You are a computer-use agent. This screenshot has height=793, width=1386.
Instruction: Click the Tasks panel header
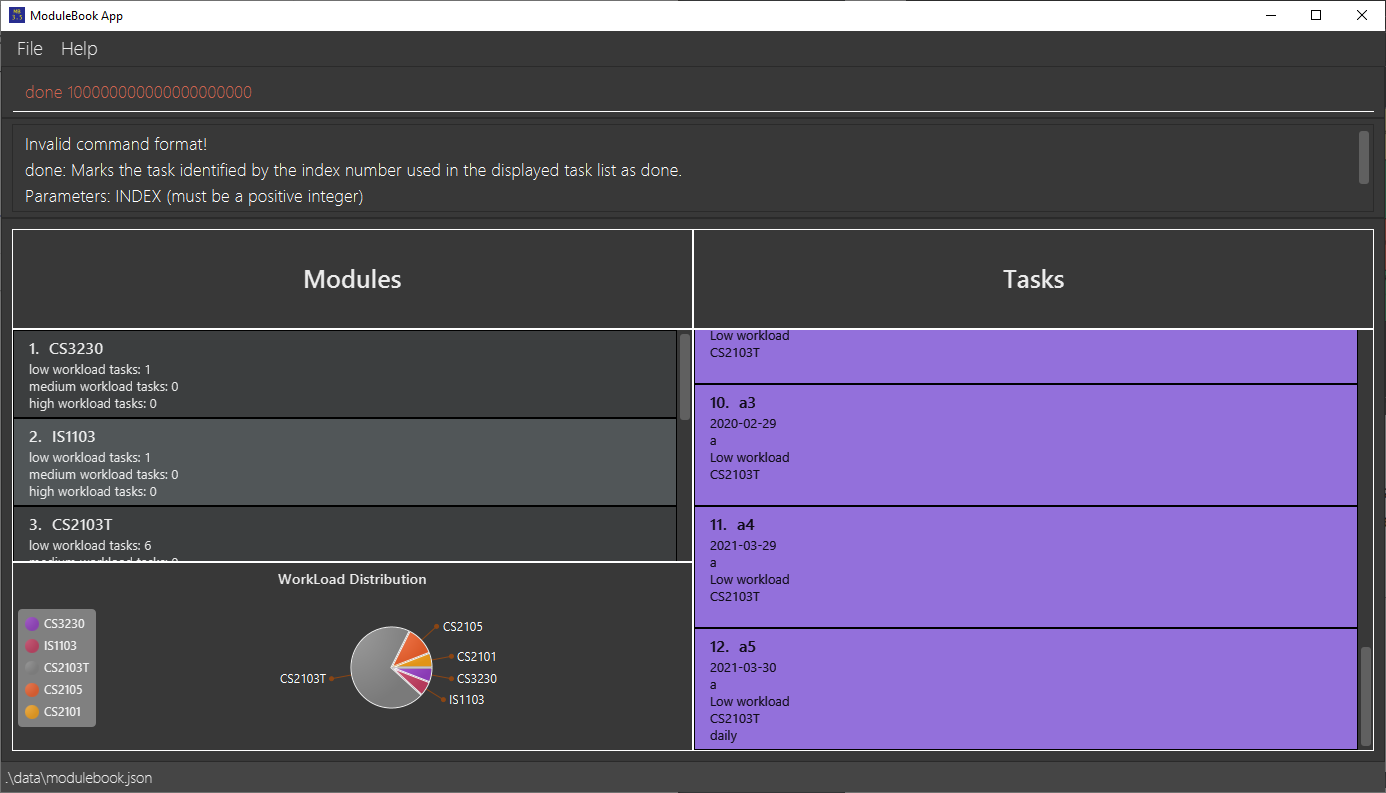[1033, 279]
